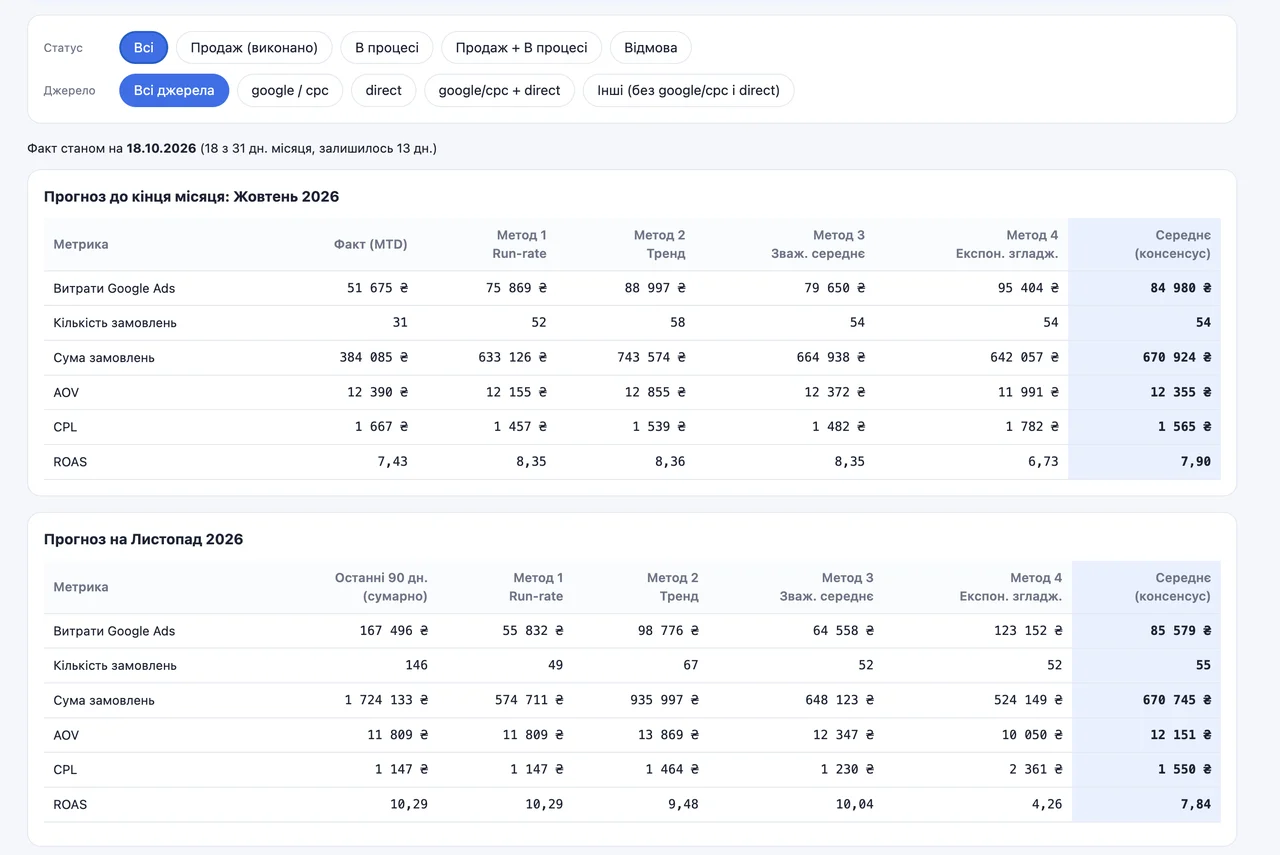Click consensus value 670 924 ₴ for order sum
1280x855 pixels.
click(1177, 357)
